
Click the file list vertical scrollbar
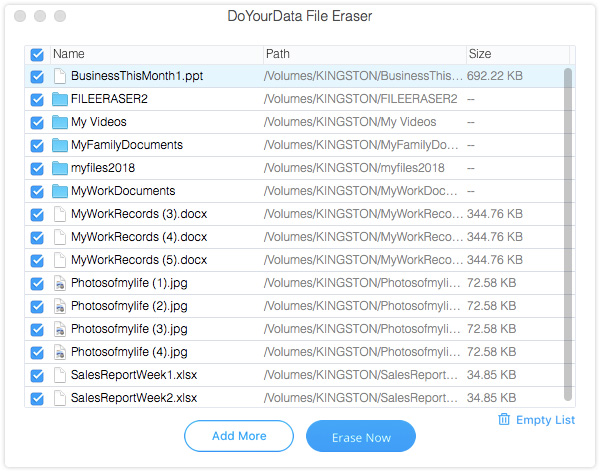[x=568, y=234]
